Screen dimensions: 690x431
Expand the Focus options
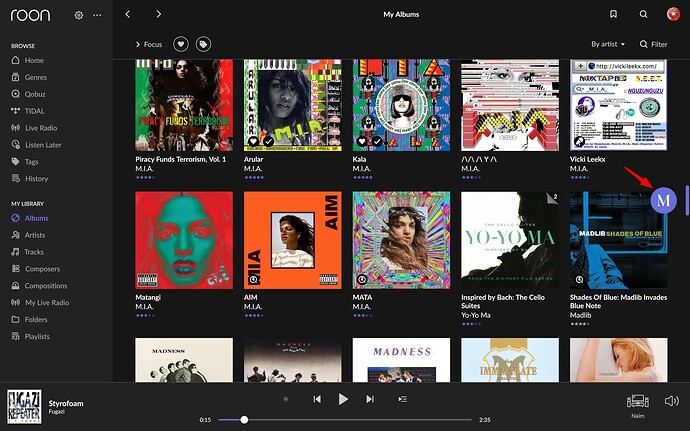click(x=149, y=44)
